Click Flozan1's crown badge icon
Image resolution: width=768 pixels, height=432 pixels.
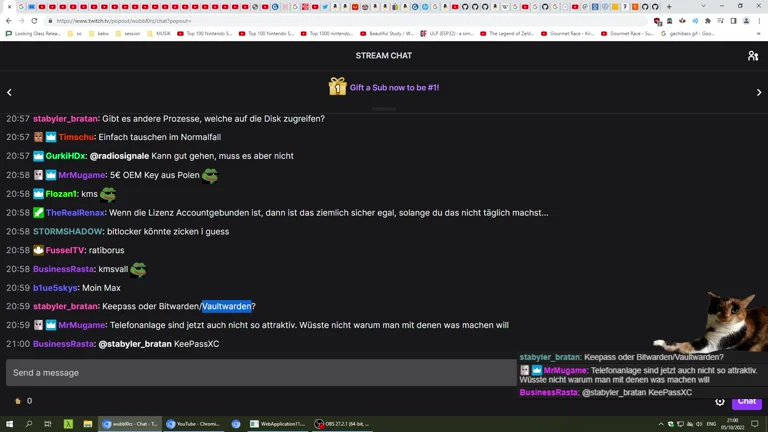38,194
